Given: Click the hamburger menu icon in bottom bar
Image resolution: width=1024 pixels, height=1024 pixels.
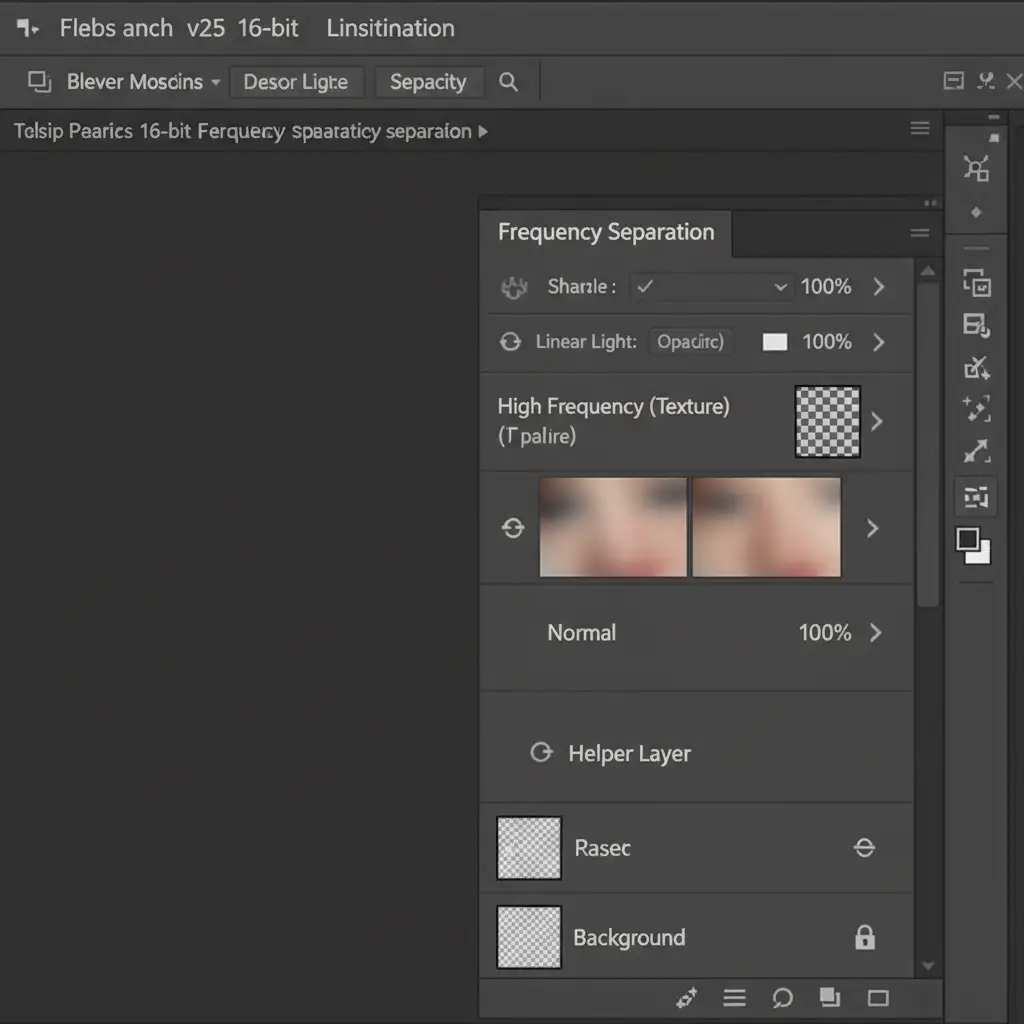Looking at the screenshot, I should click(735, 997).
